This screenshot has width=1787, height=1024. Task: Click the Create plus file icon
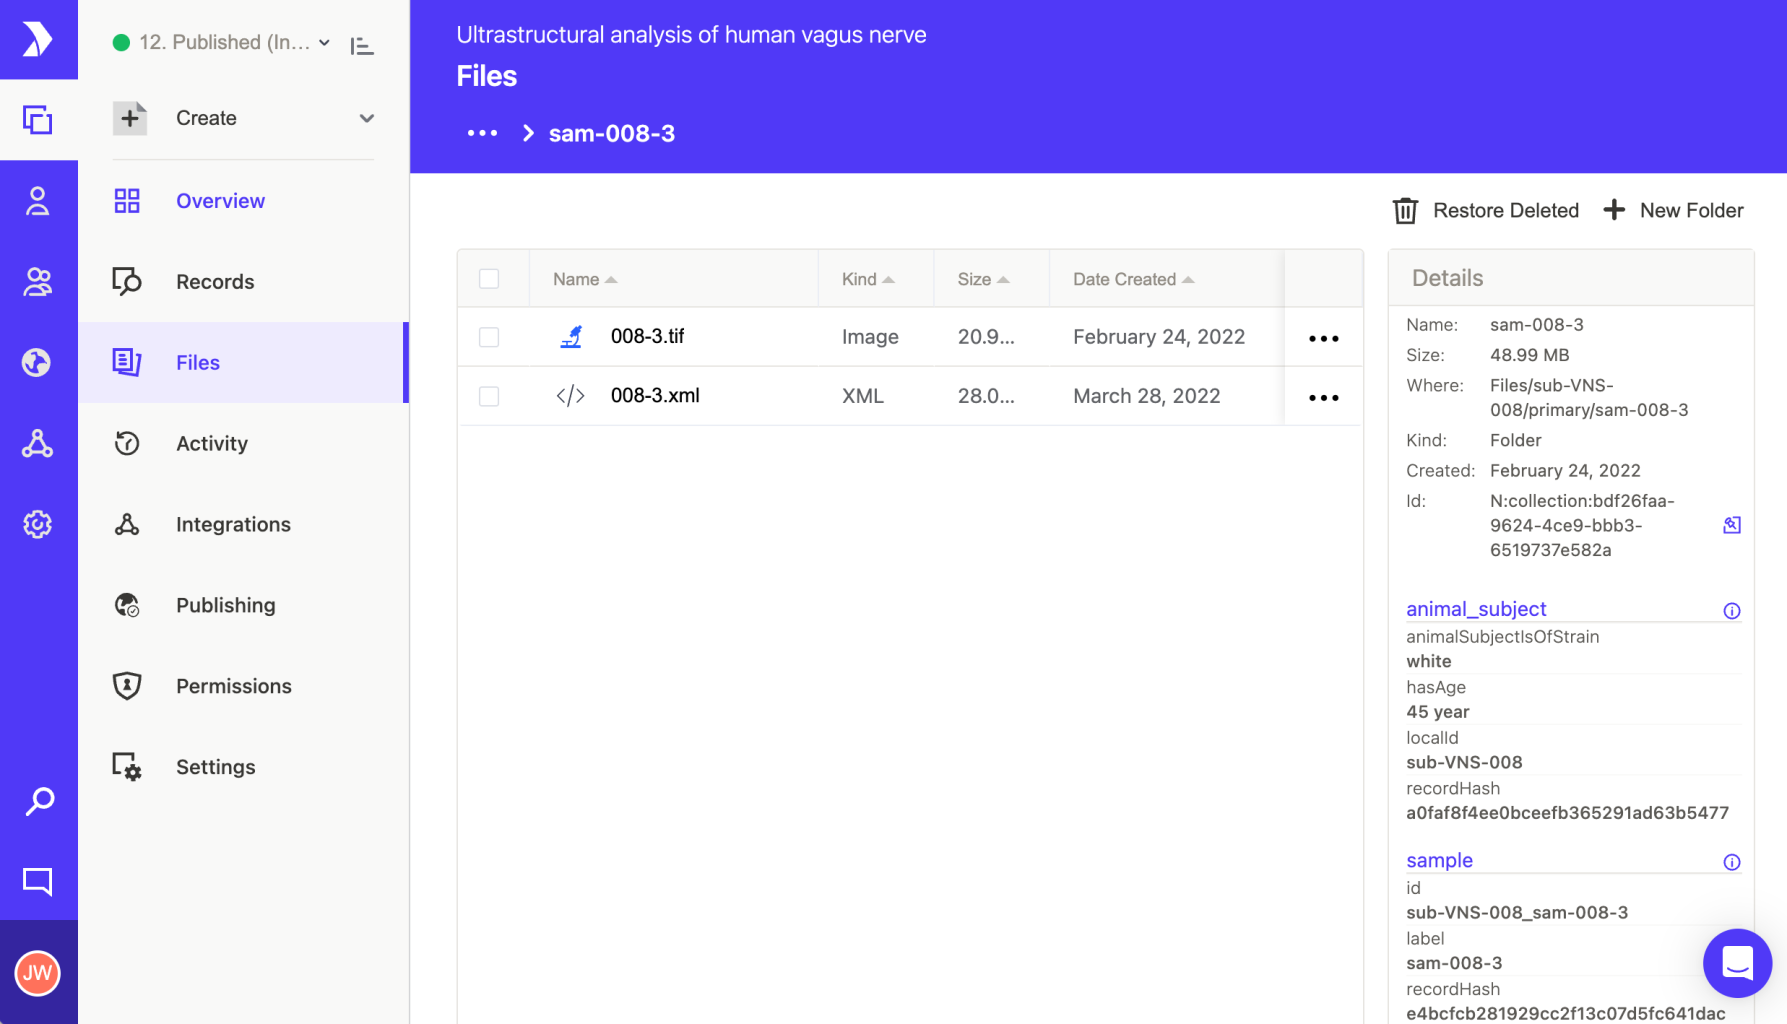(x=130, y=118)
